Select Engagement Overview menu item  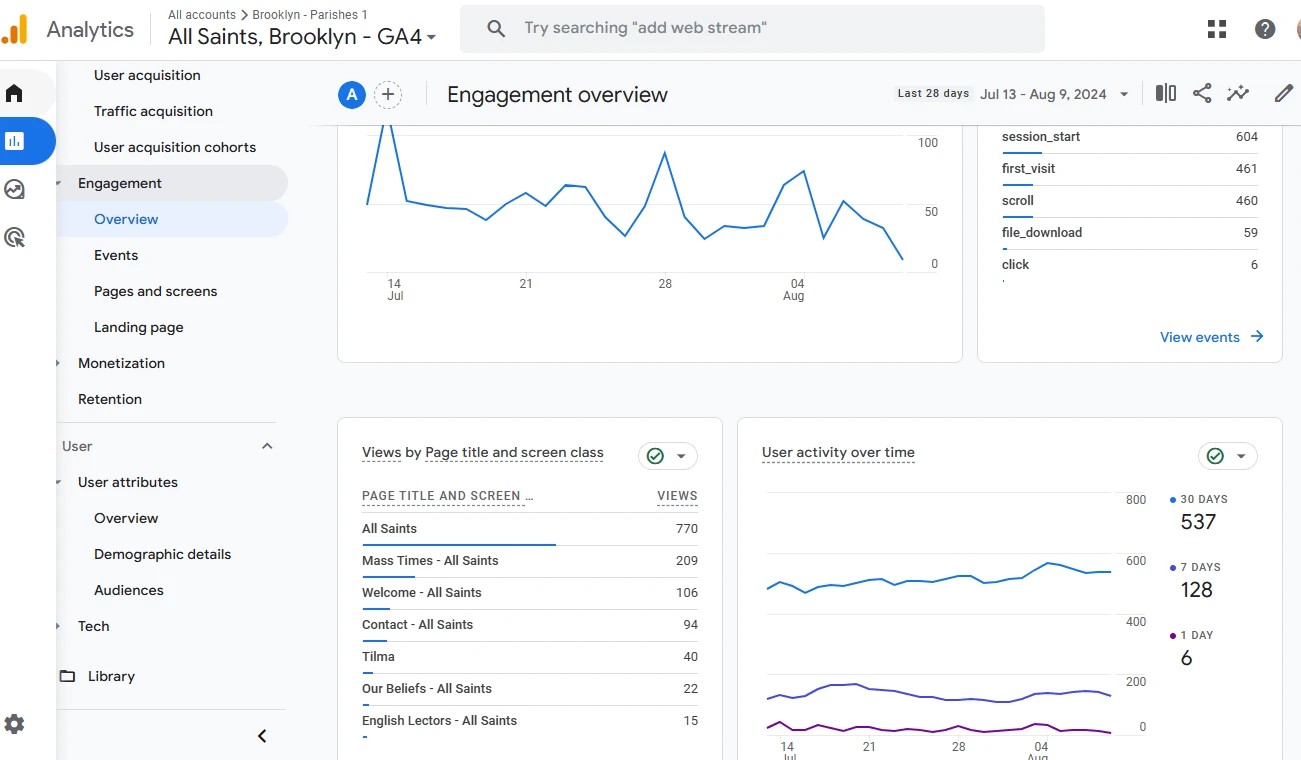tap(126, 219)
